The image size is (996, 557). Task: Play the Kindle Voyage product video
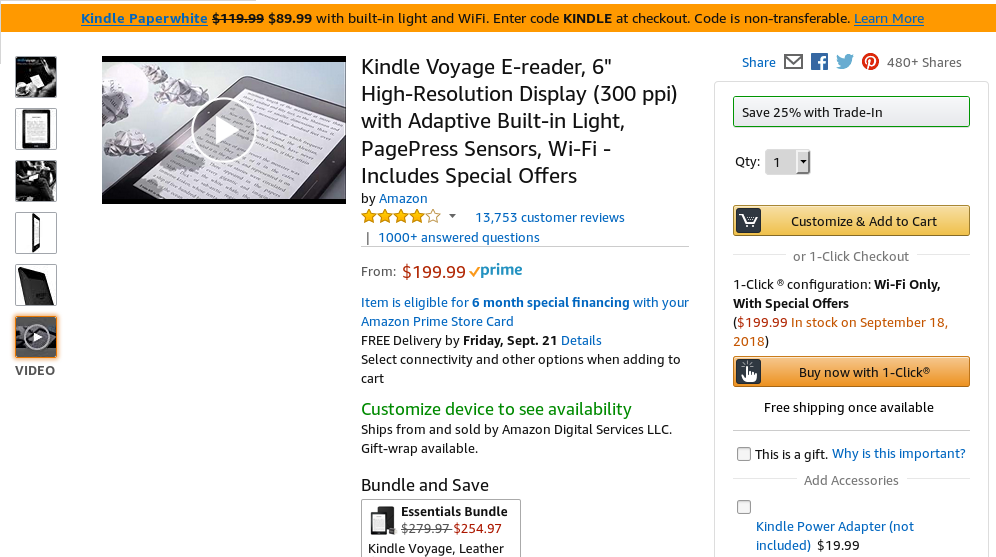tap(223, 130)
